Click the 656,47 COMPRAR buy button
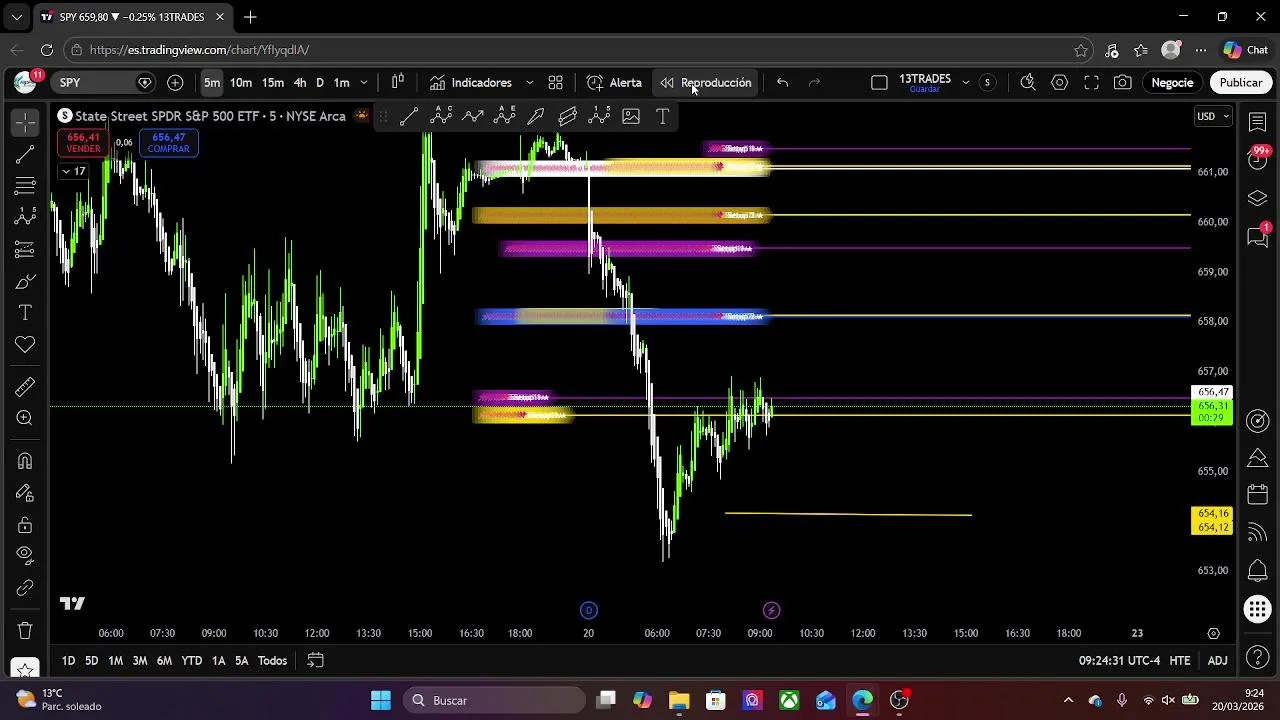 (x=168, y=143)
